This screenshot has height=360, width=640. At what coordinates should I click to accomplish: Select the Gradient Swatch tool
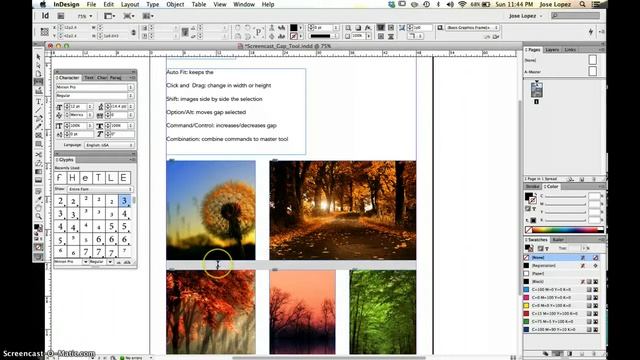(x=38, y=172)
